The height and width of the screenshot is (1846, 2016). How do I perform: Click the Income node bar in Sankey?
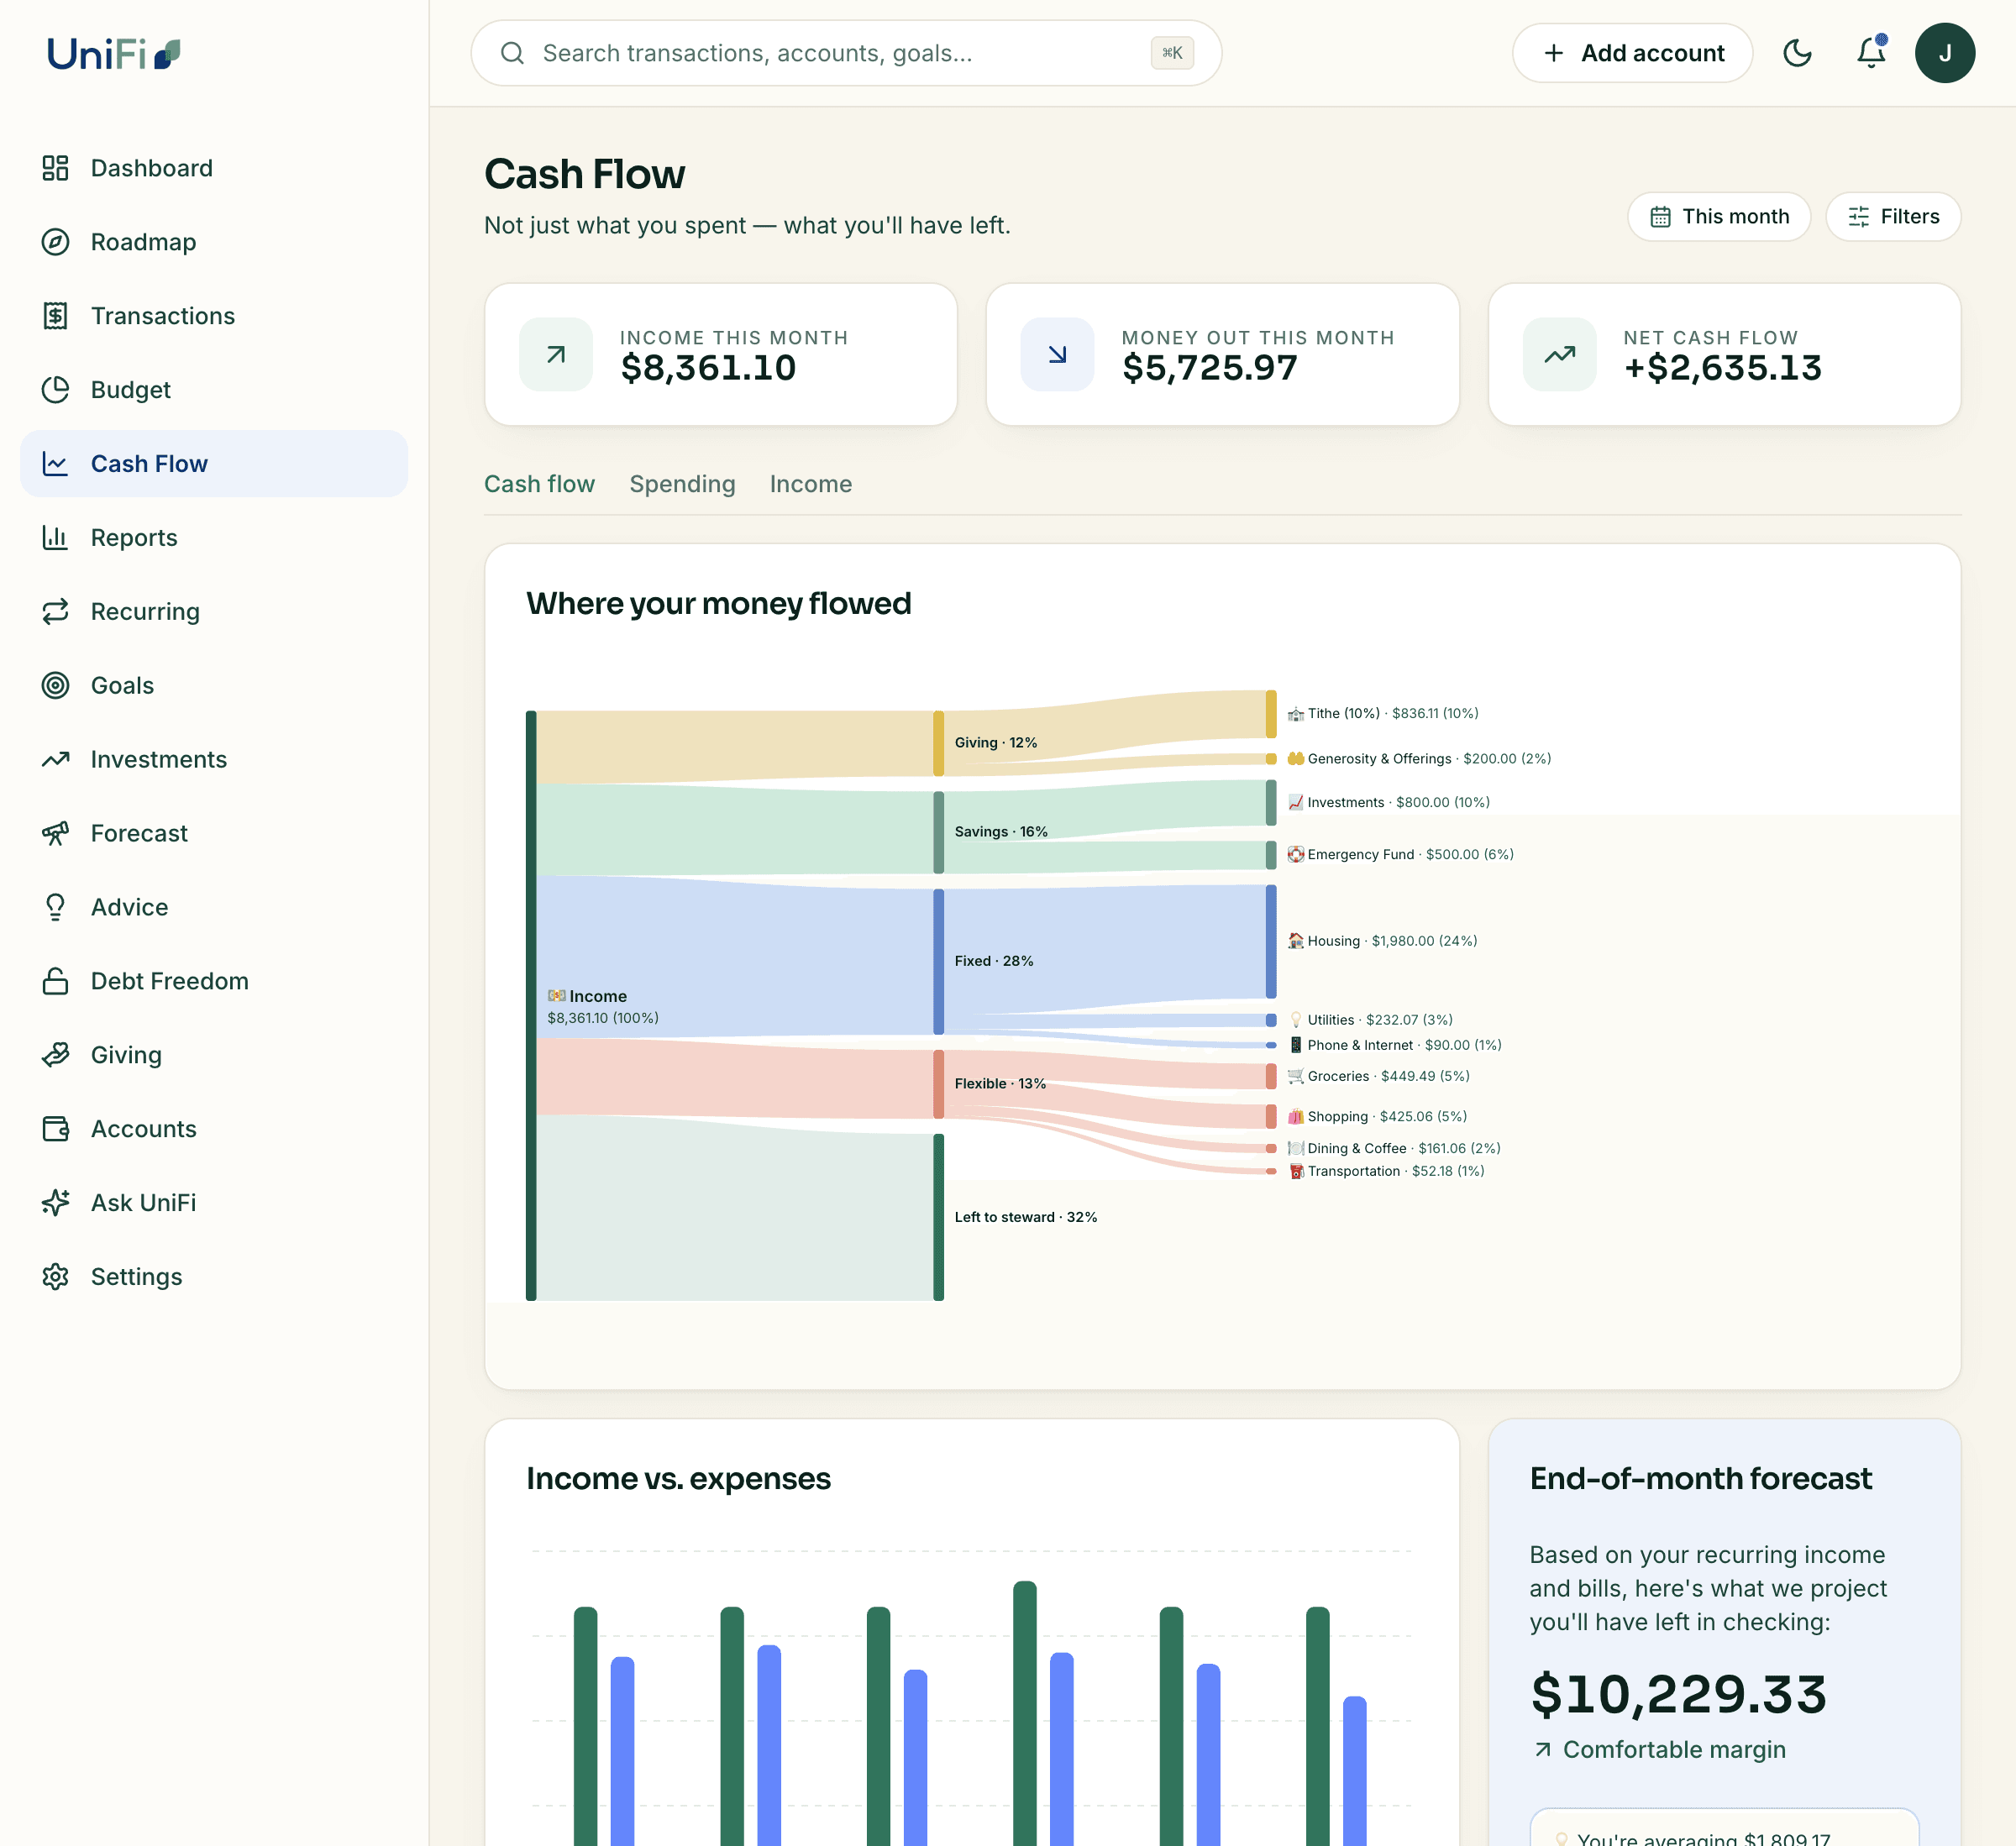coord(531,1005)
